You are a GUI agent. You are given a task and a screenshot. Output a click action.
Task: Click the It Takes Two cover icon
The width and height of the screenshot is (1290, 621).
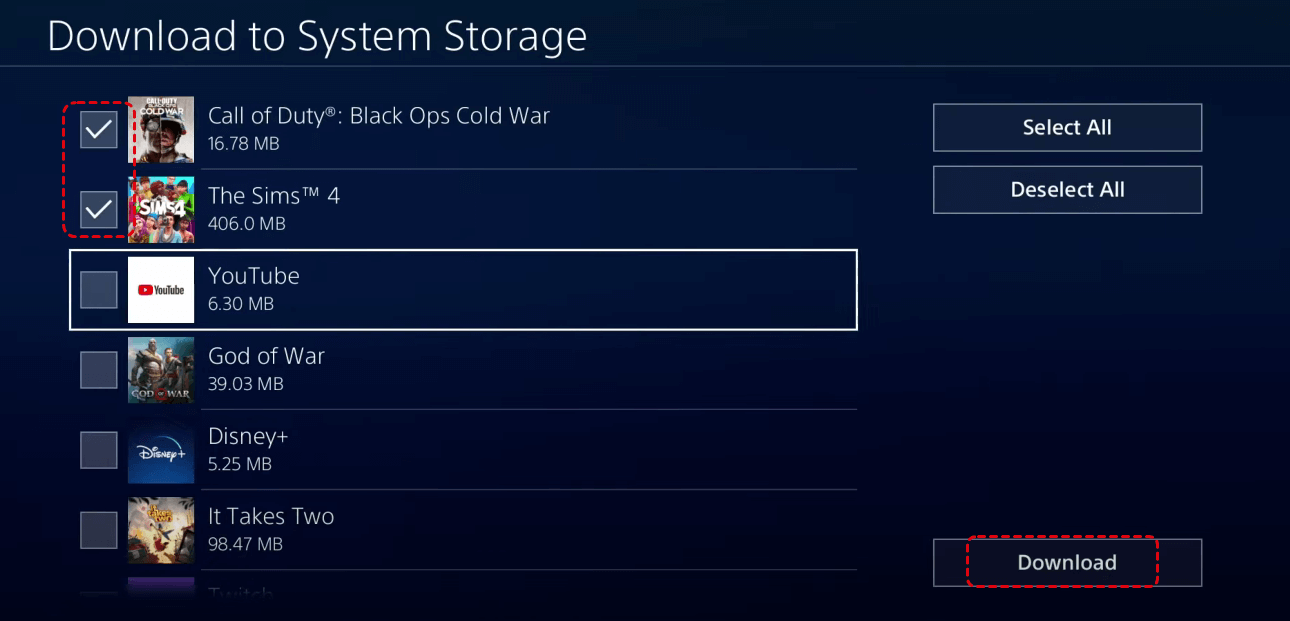pos(161,530)
